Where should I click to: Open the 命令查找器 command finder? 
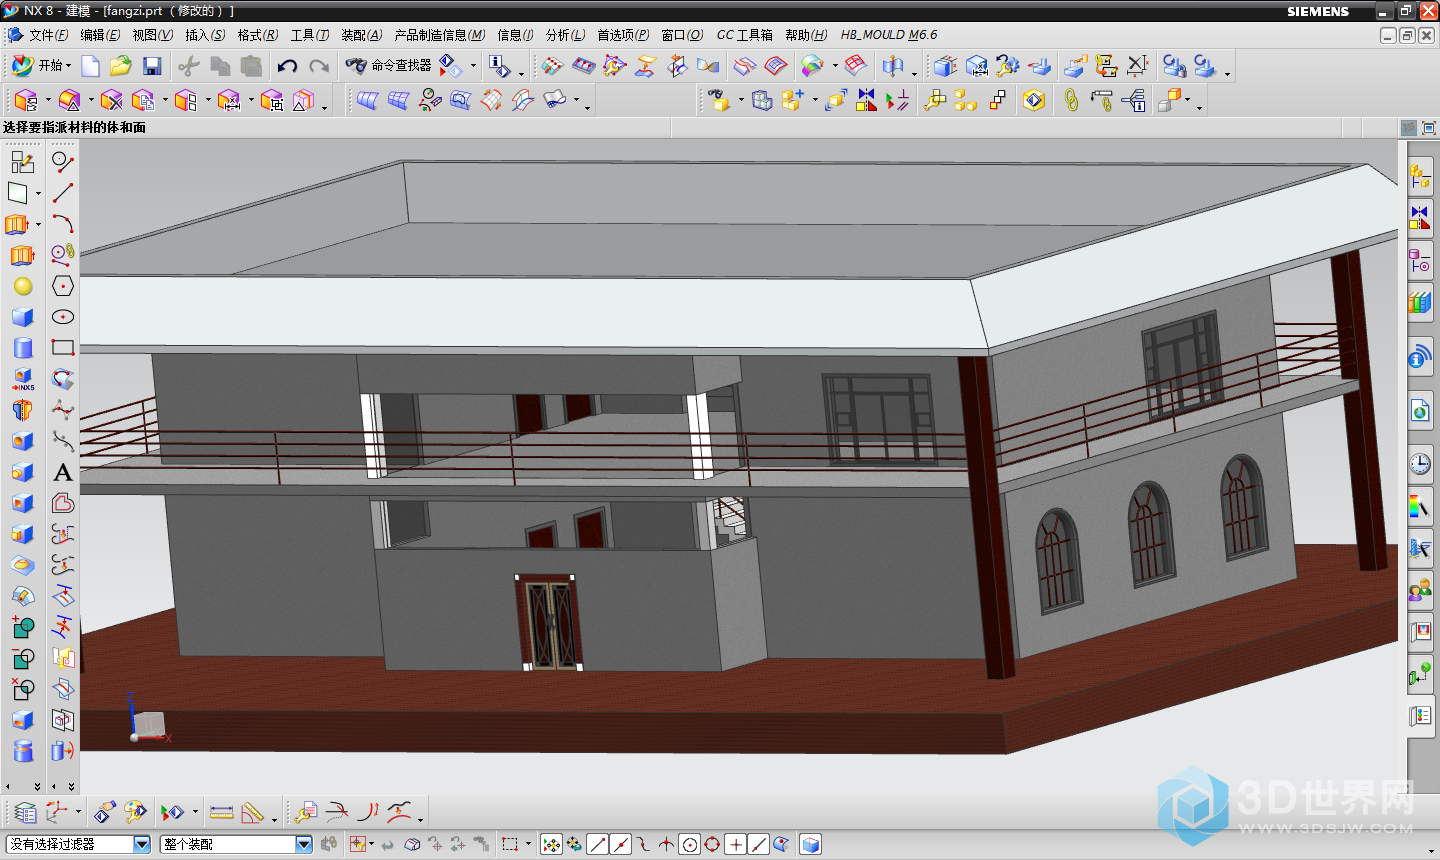tap(388, 65)
